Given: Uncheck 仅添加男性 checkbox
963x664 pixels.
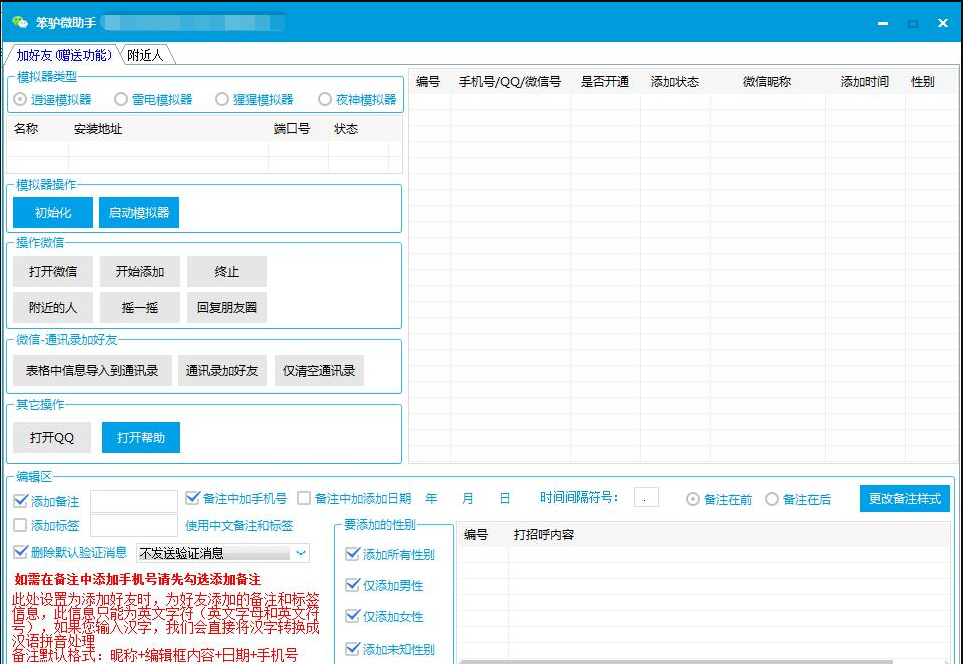Looking at the screenshot, I should tap(352, 584).
